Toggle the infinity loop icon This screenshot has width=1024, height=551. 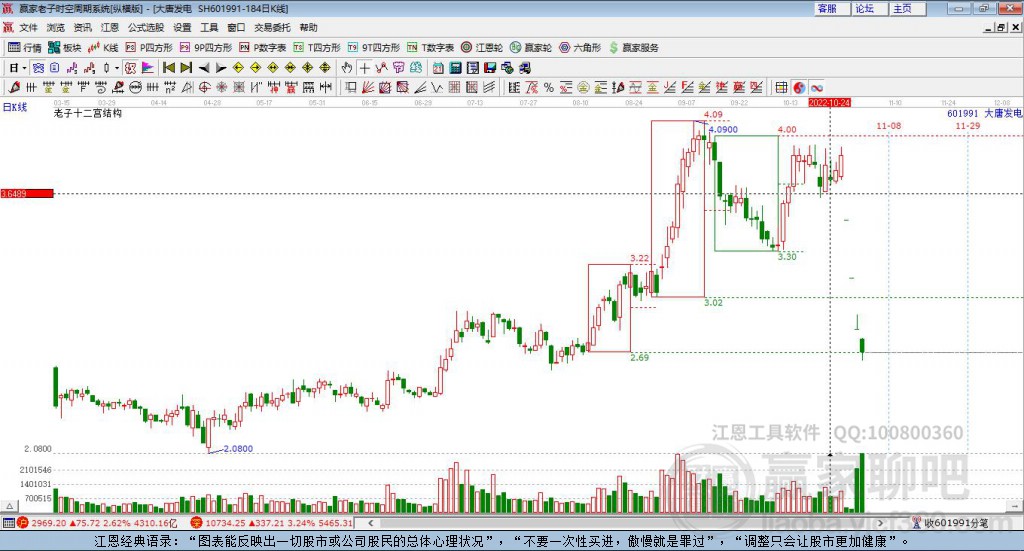click(x=816, y=87)
